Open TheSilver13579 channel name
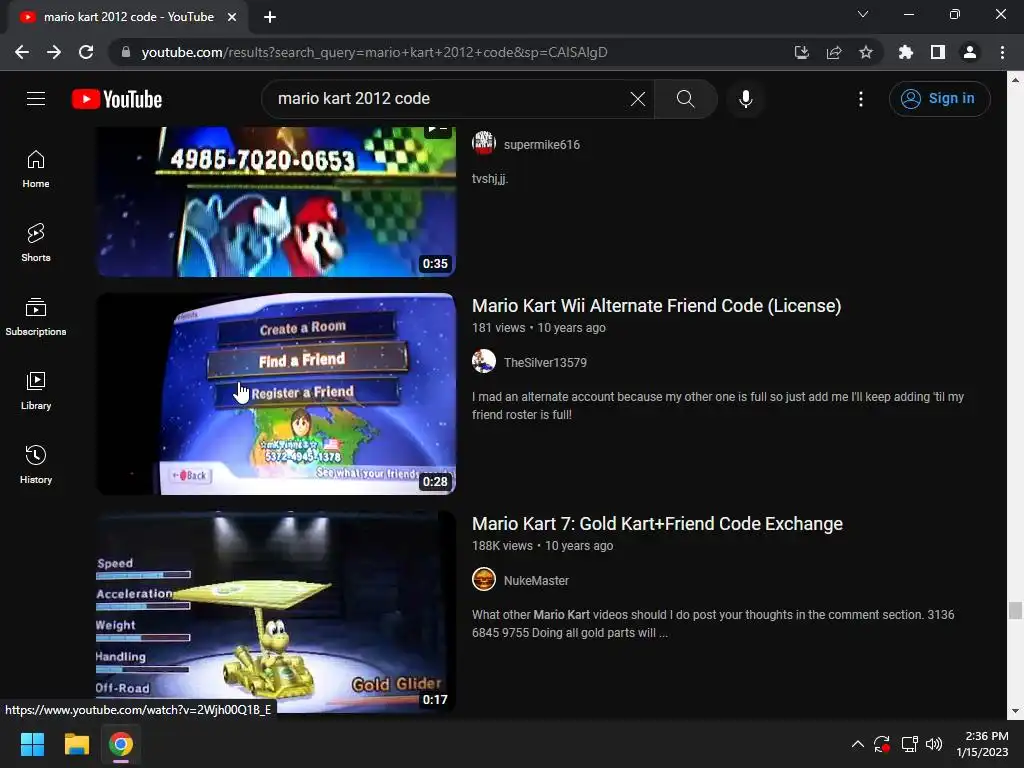This screenshot has height=768, width=1024. tap(545, 362)
